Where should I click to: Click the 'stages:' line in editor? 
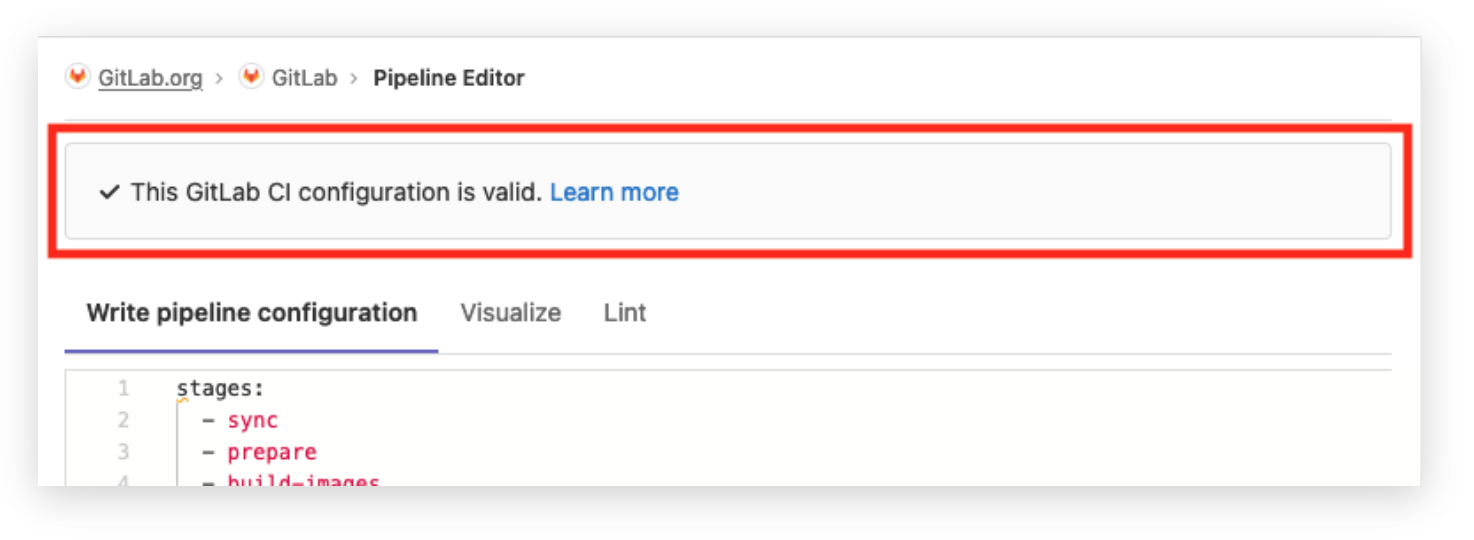220,389
